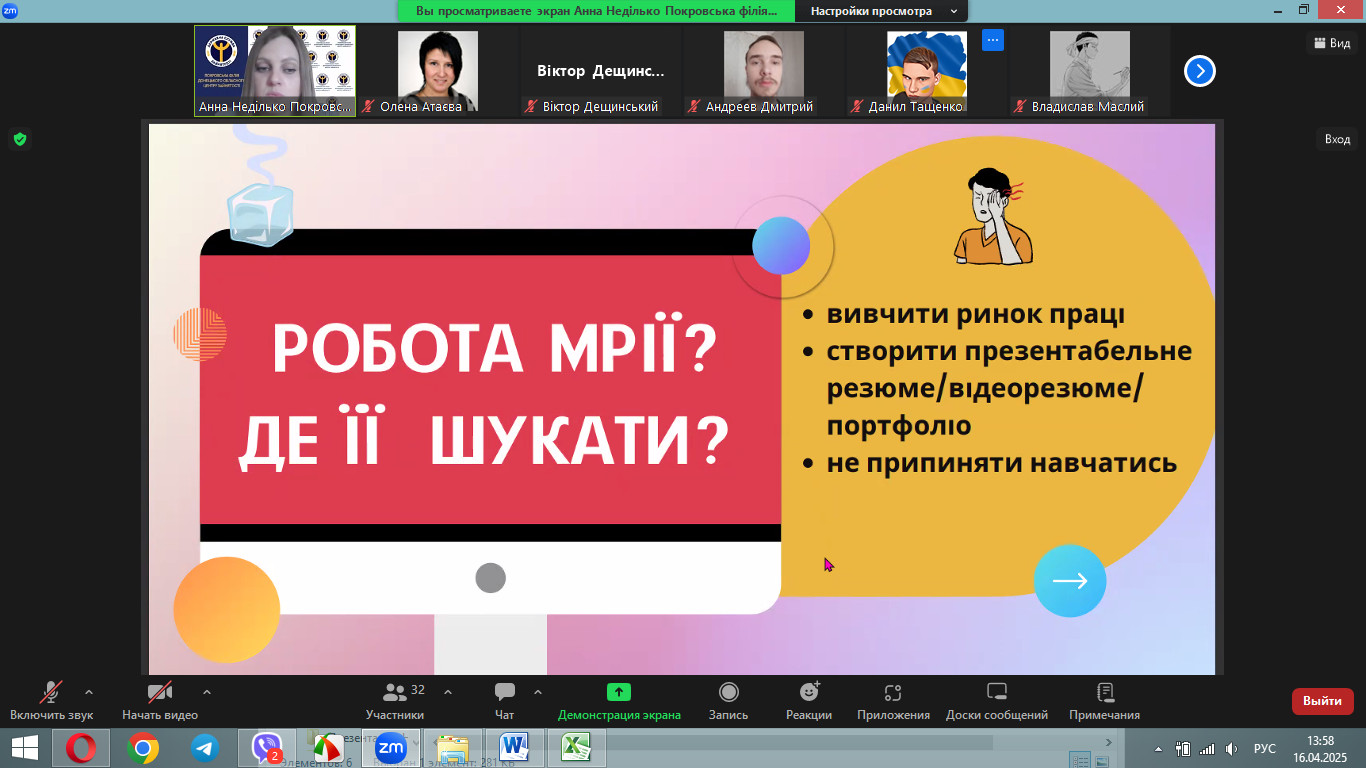Expand the participants options chevron
Image resolution: width=1366 pixels, height=768 pixels.
pyautogui.click(x=447, y=691)
